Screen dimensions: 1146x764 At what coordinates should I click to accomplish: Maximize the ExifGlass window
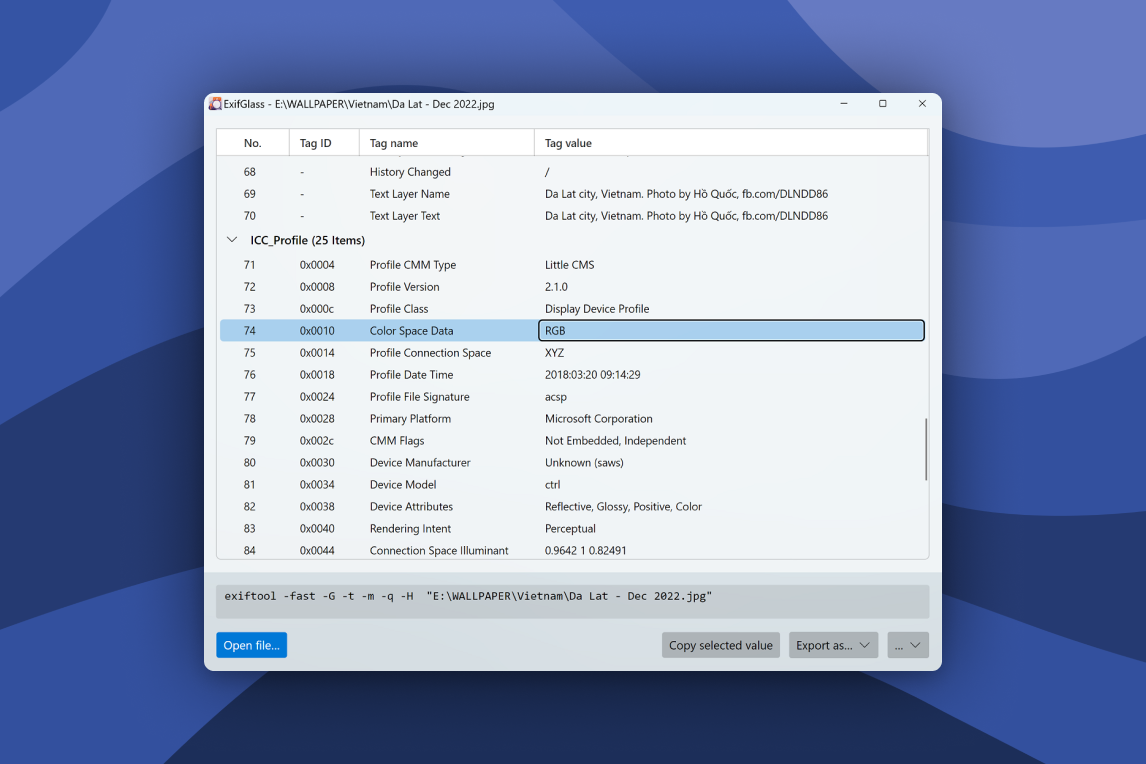pos(882,104)
